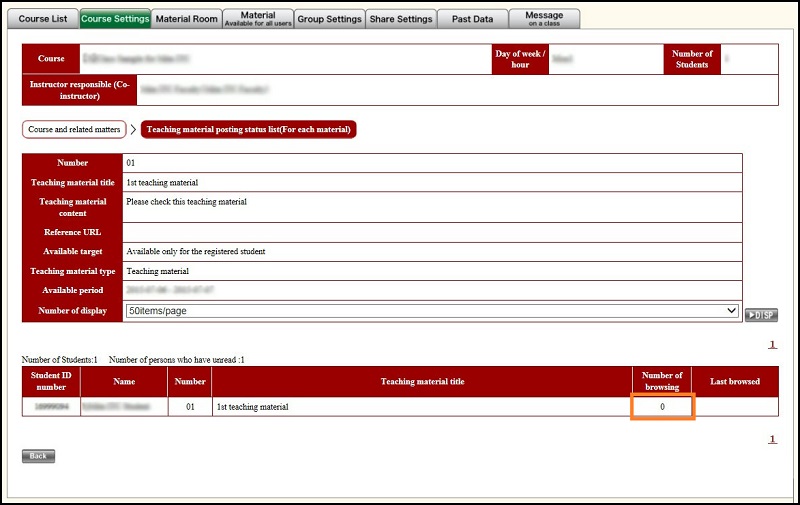Viewport: 800px width, 505px height.
Task: Click page 1 link below the table
Action: [772, 439]
